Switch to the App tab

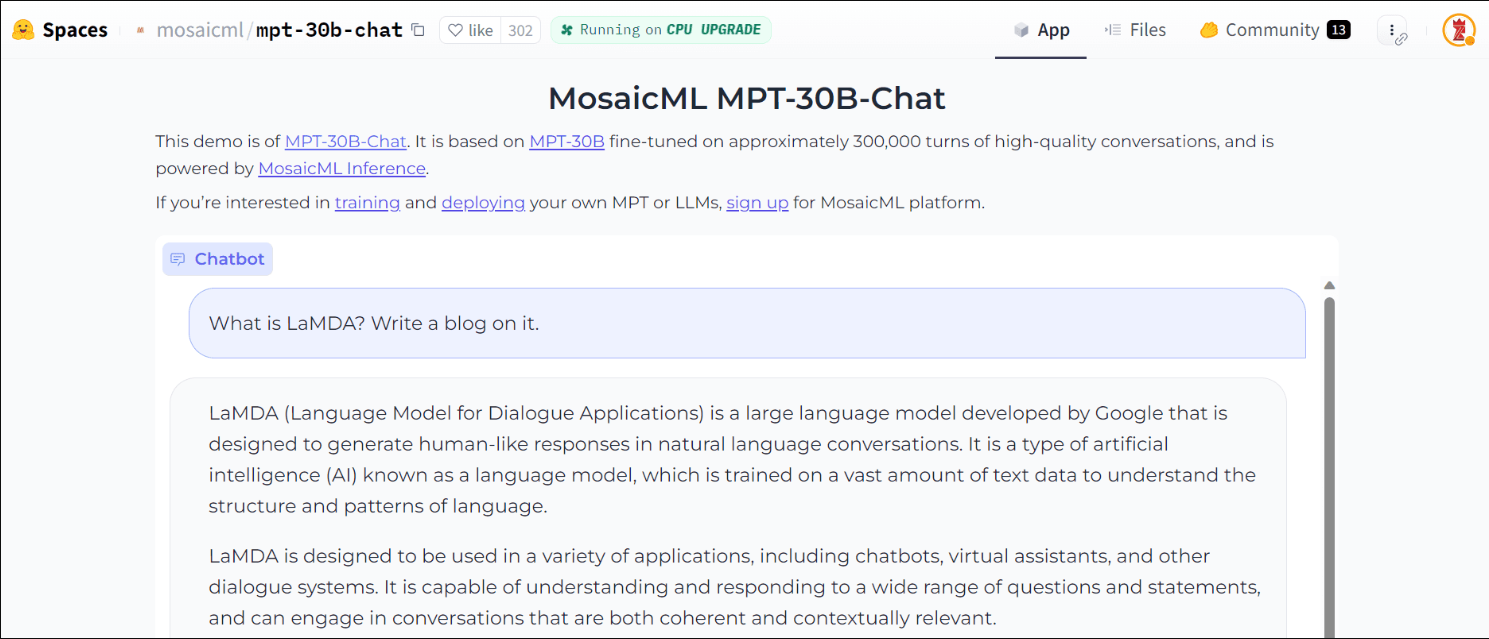pos(1041,30)
